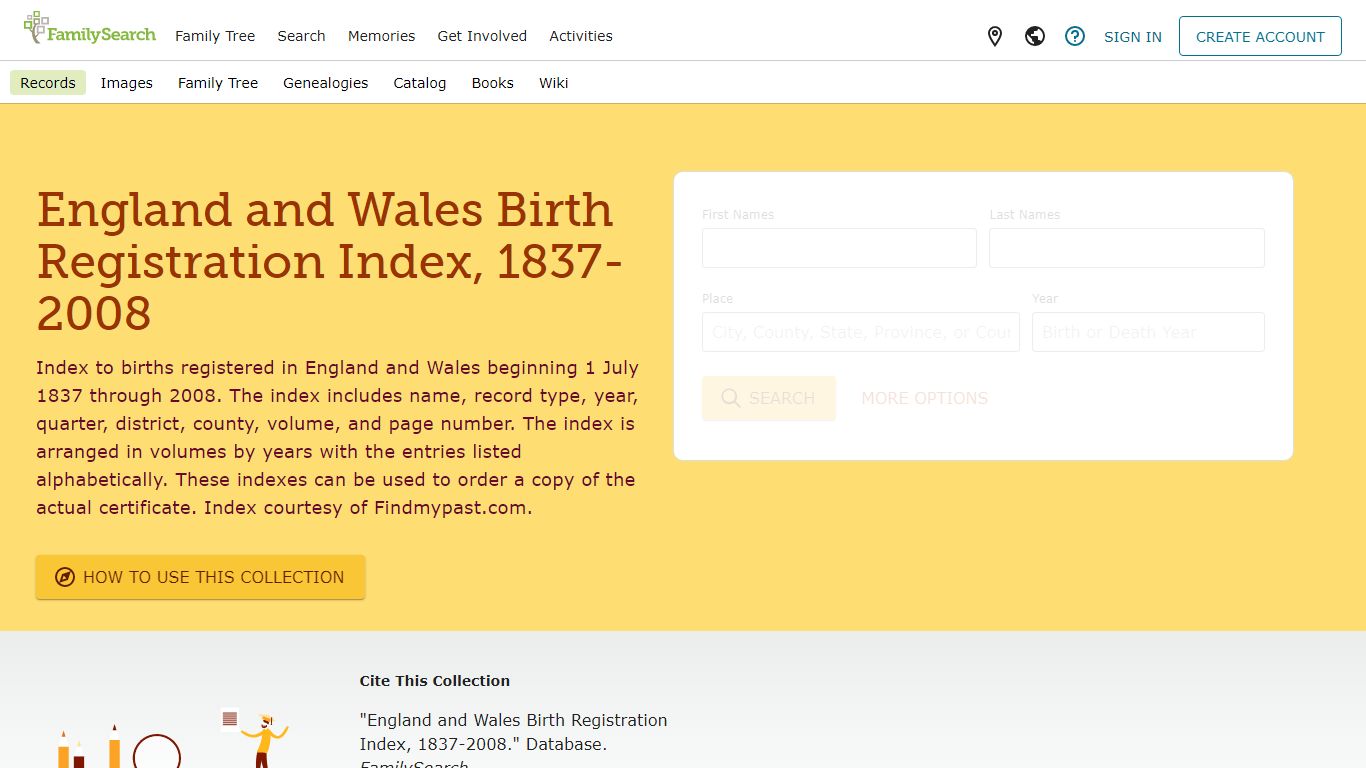Select the Records tab
The image size is (1366, 768).
click(48, 83)
